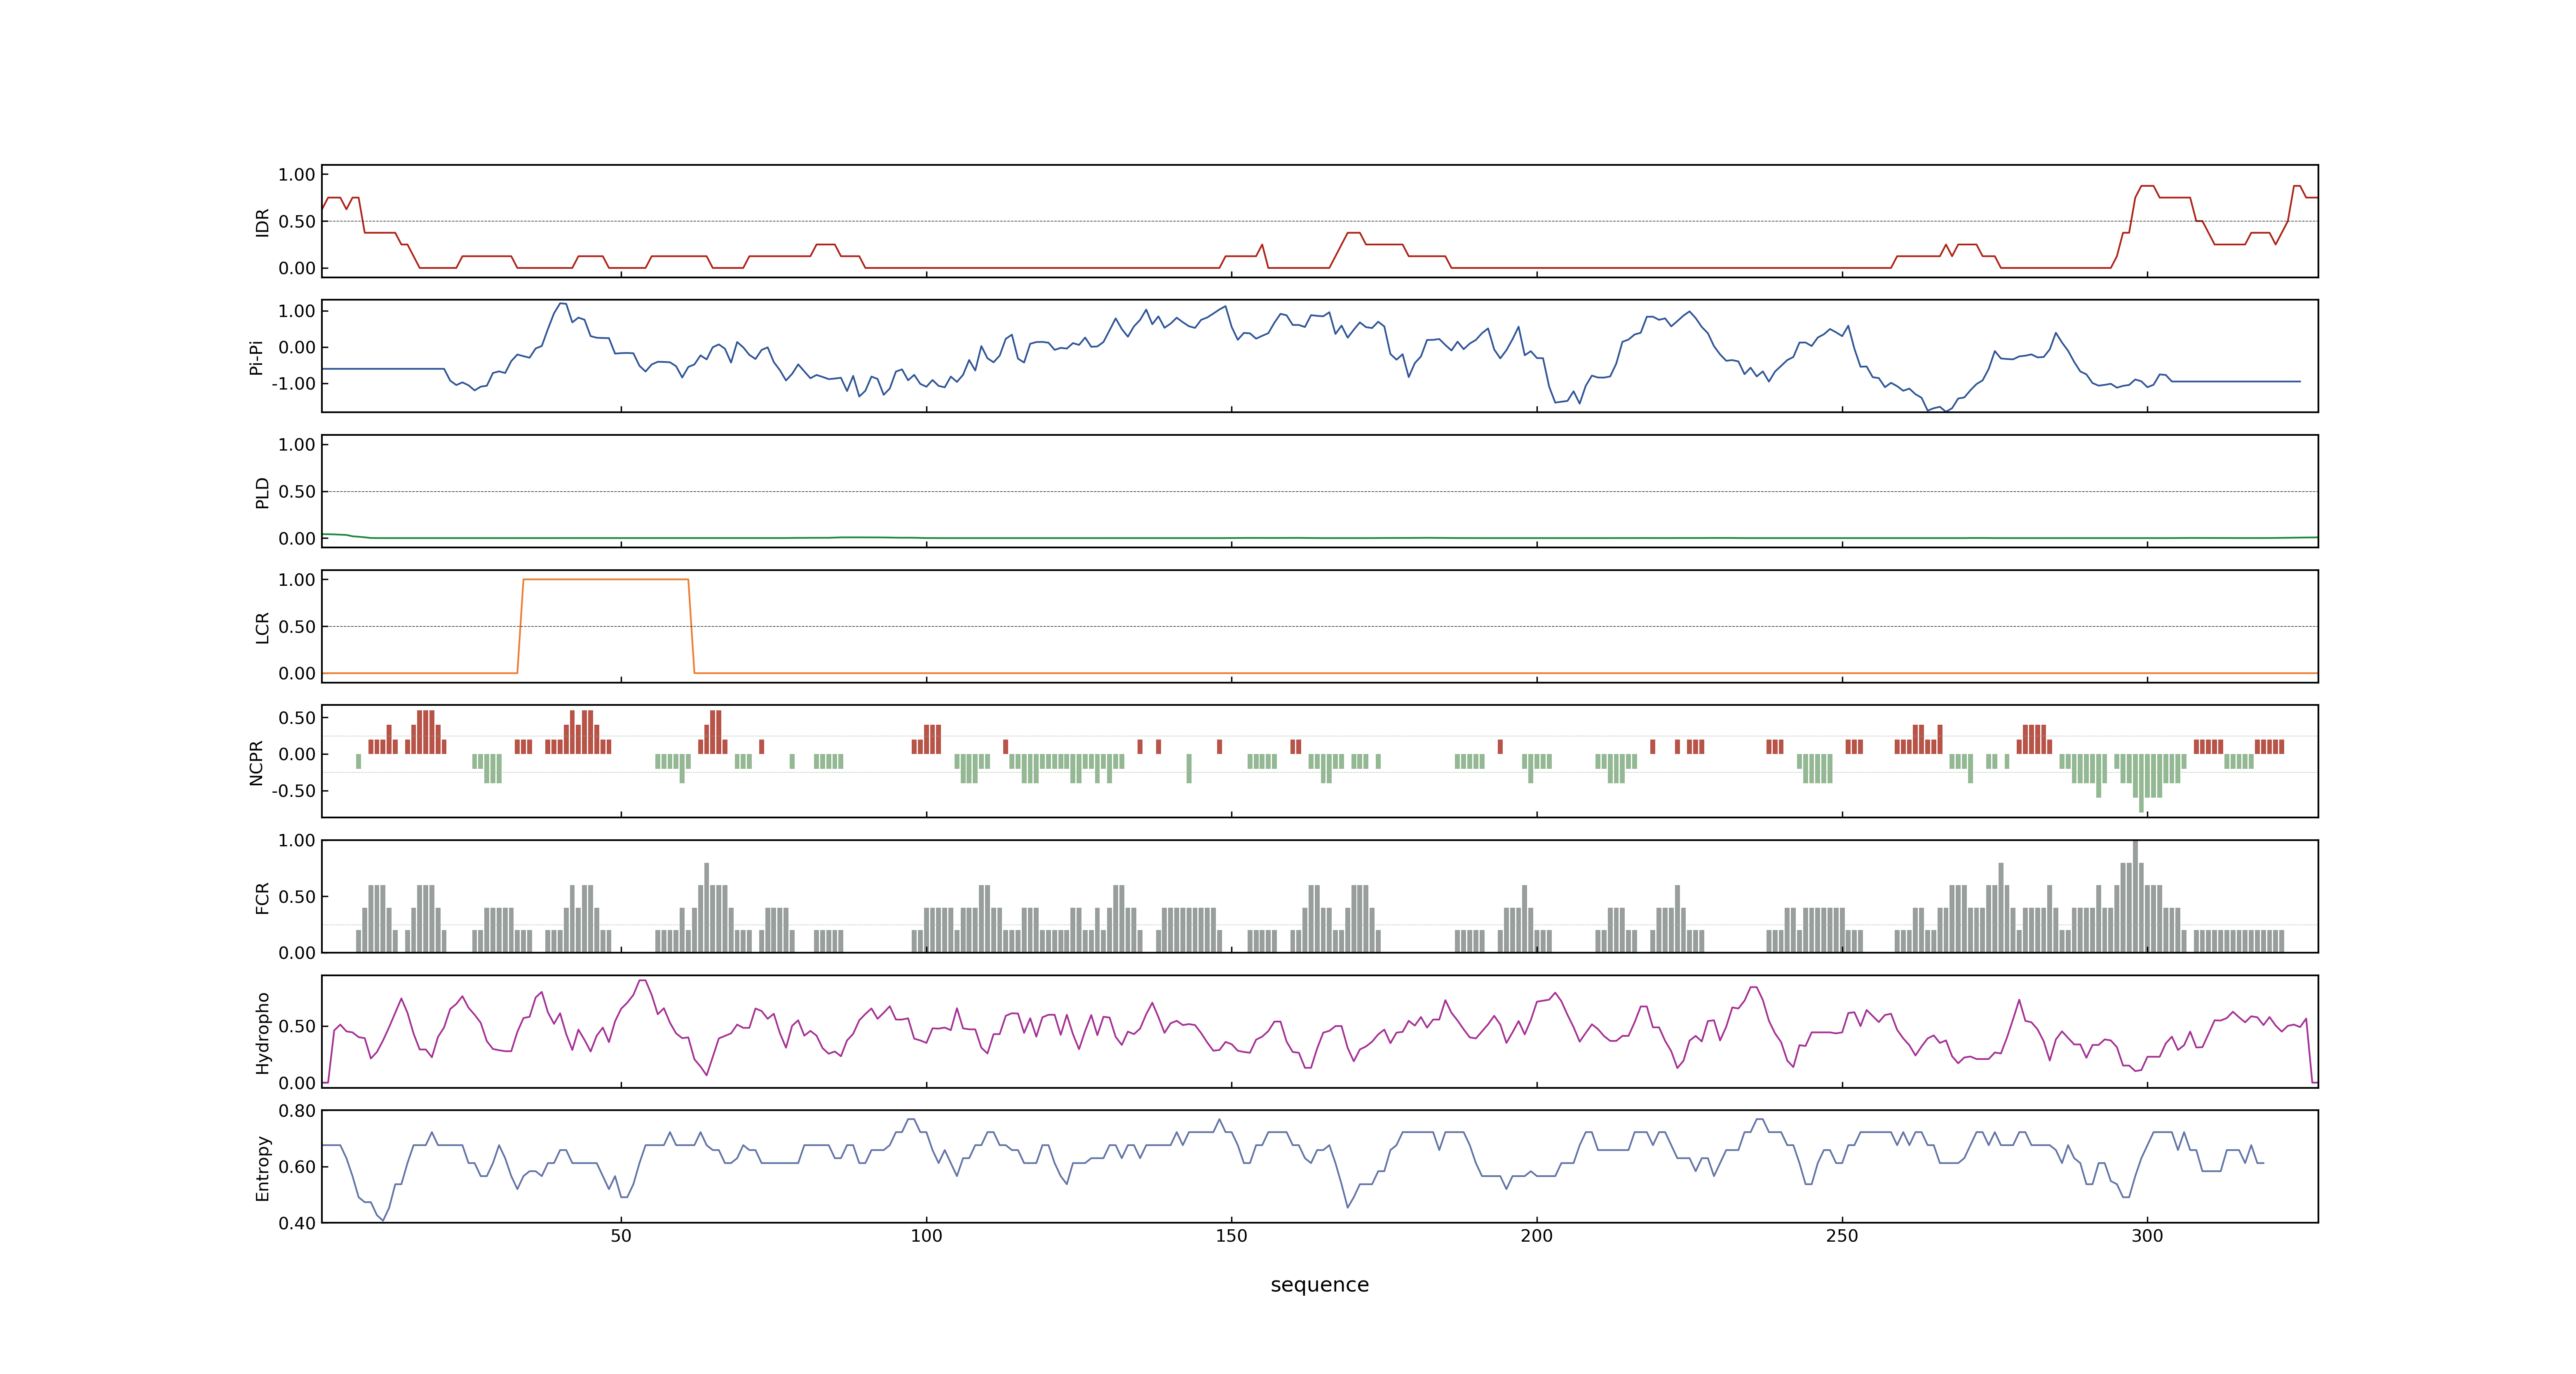Click the 0.00 tick of the Pi-Pi panel
This screenshot has height=1374, width=2576.
pyautogui.click(x=297, y=348)
